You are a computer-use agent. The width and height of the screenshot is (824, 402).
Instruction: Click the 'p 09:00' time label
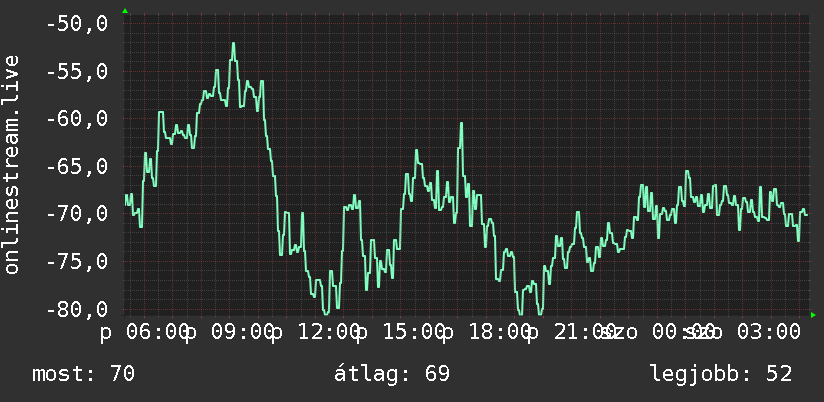[x=230, y=333]
